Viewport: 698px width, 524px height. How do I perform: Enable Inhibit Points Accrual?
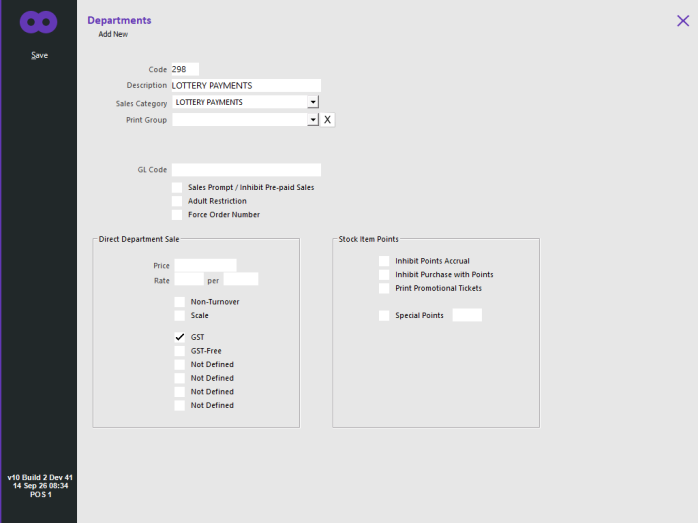point(384,261)
